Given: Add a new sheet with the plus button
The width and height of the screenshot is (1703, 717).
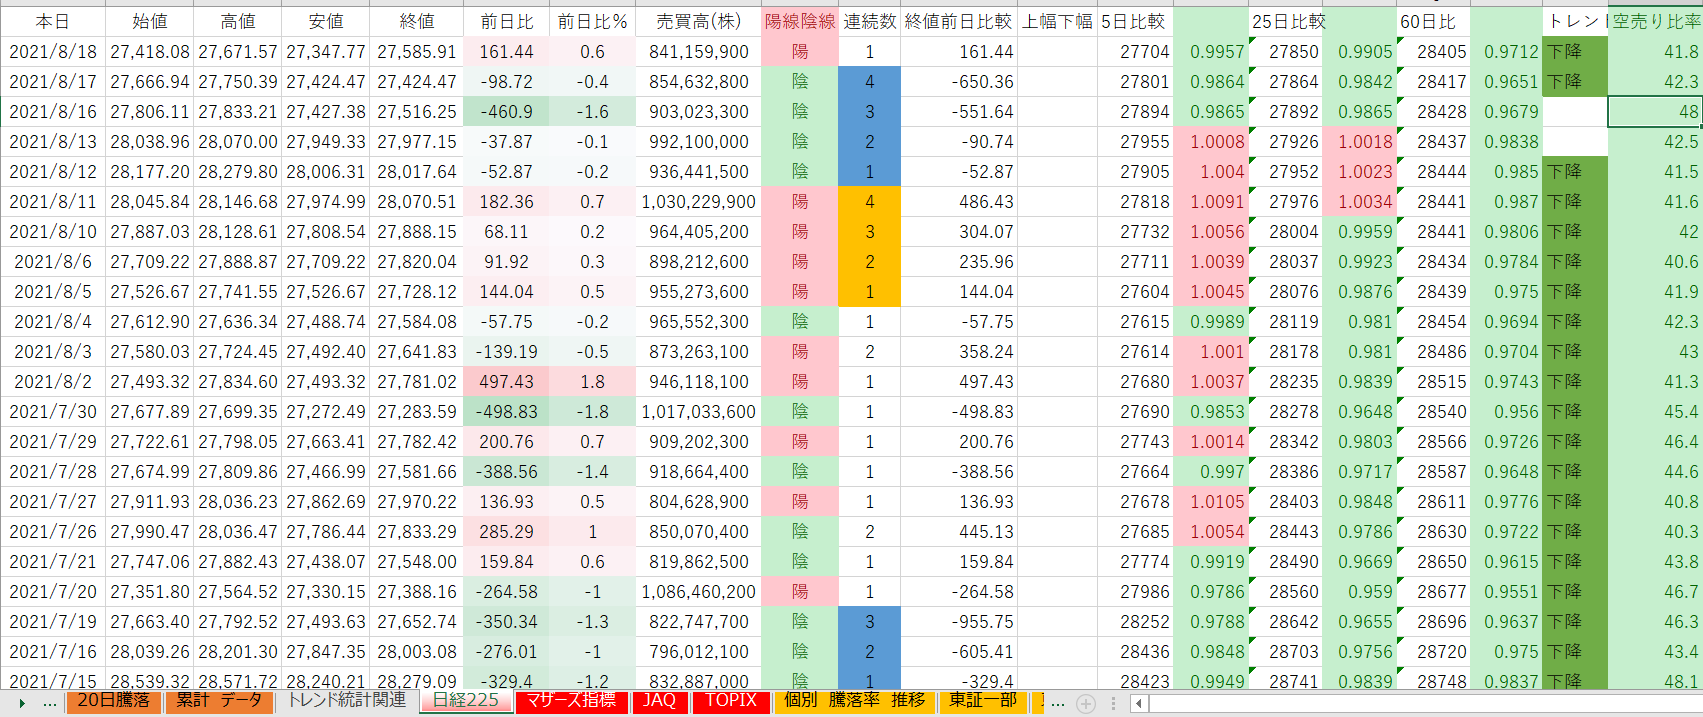Looking at the screenshot, I should 1085,703.
